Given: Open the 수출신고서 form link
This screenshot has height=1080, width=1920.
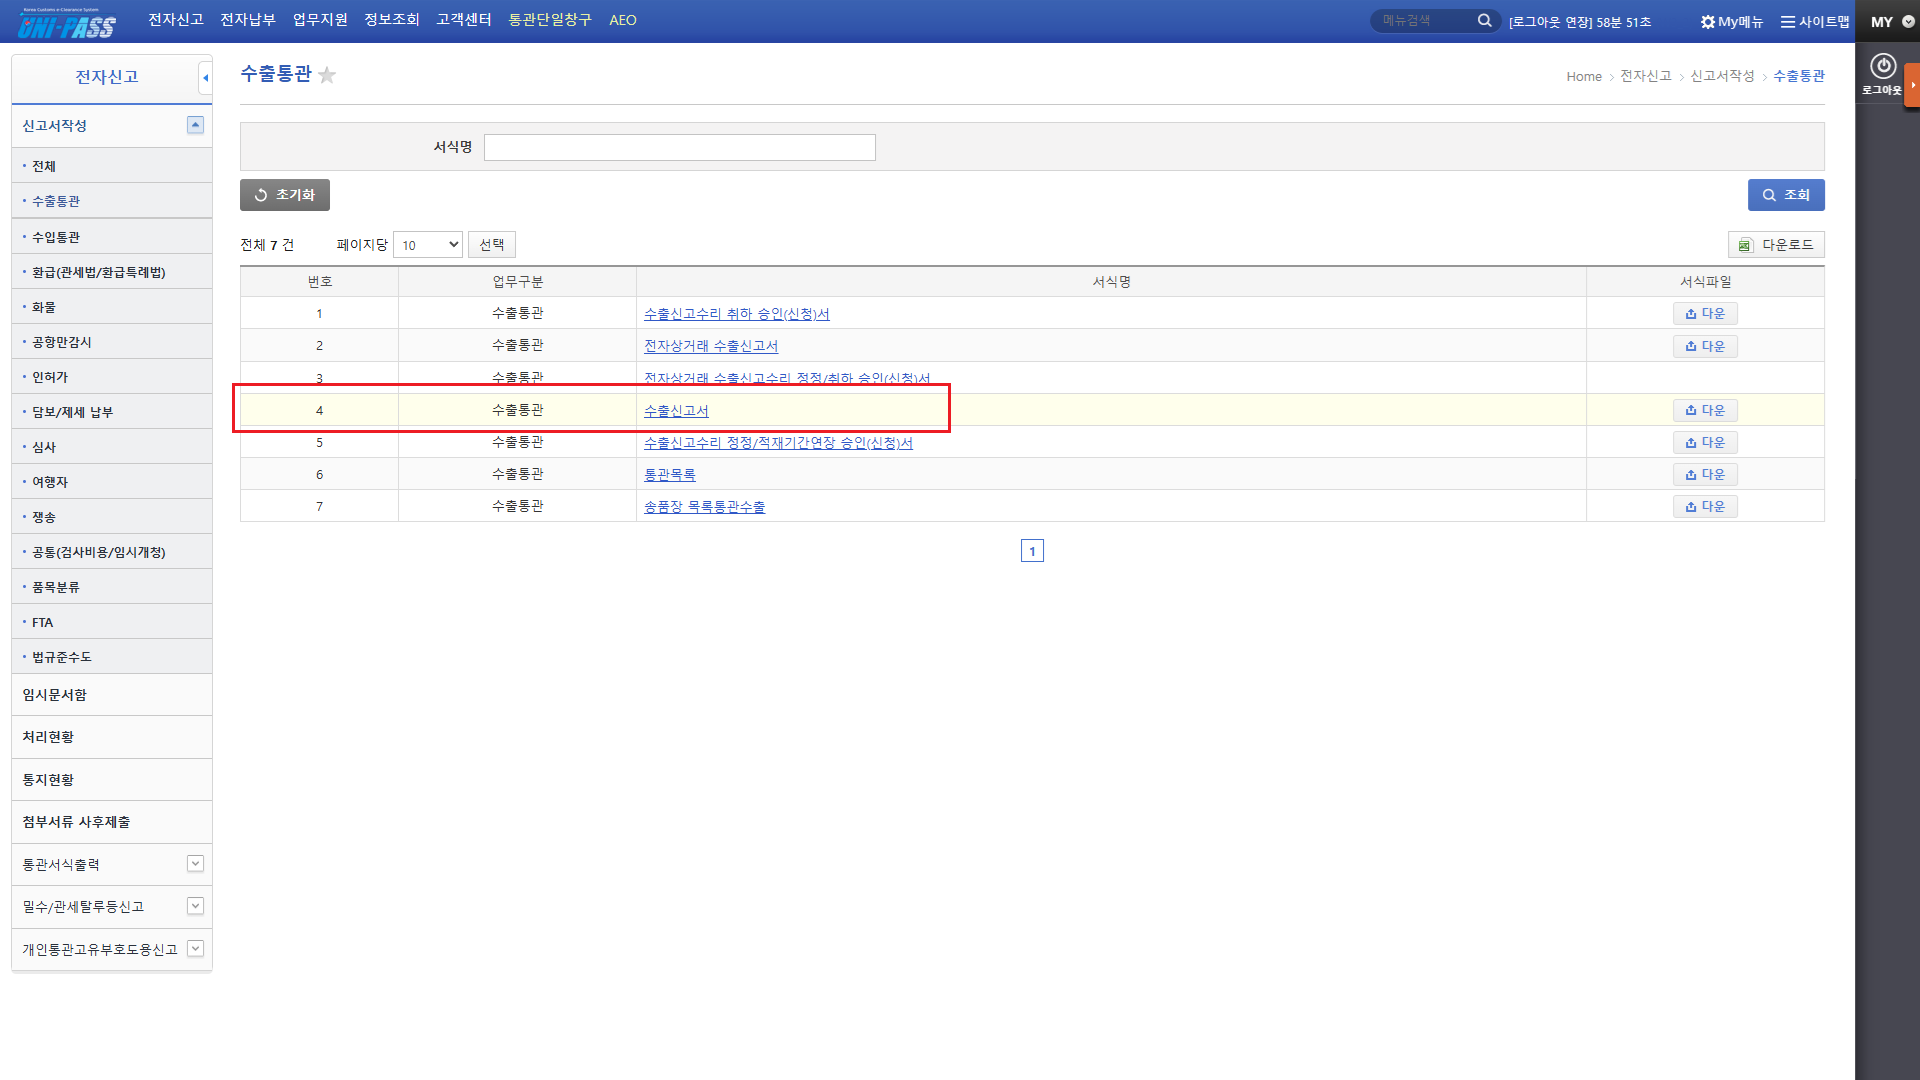Looking at the screenshot, I should [x=676, y=411].
